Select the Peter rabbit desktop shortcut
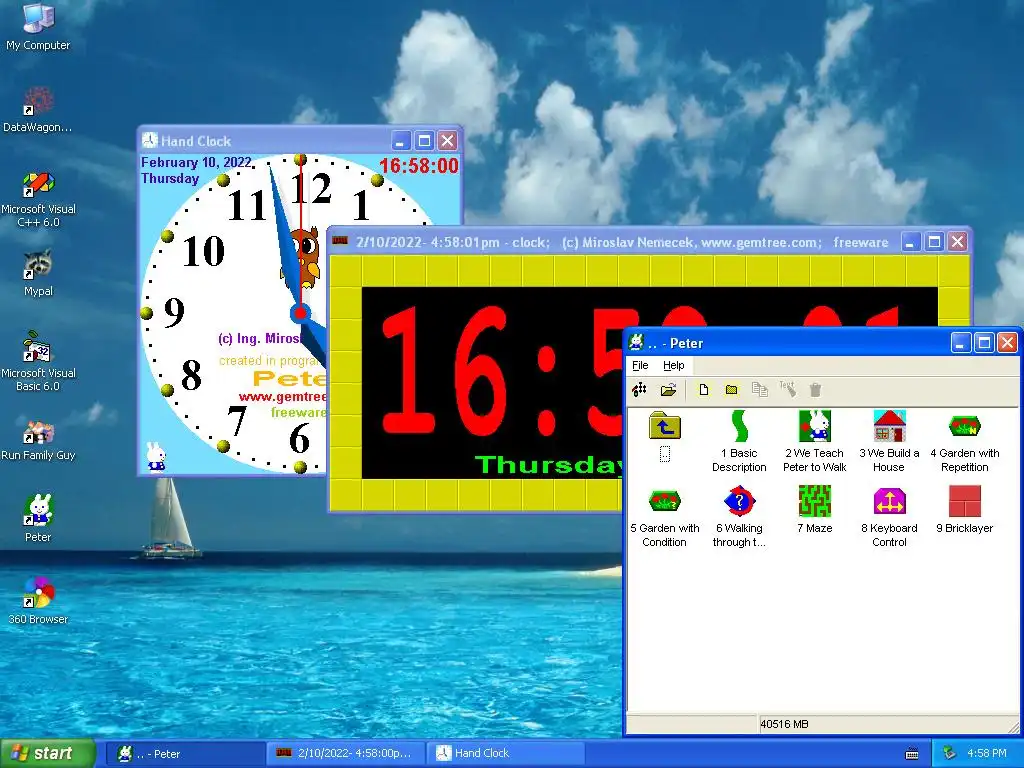This screenshot has height=768, width=1024. click(38, 519)
